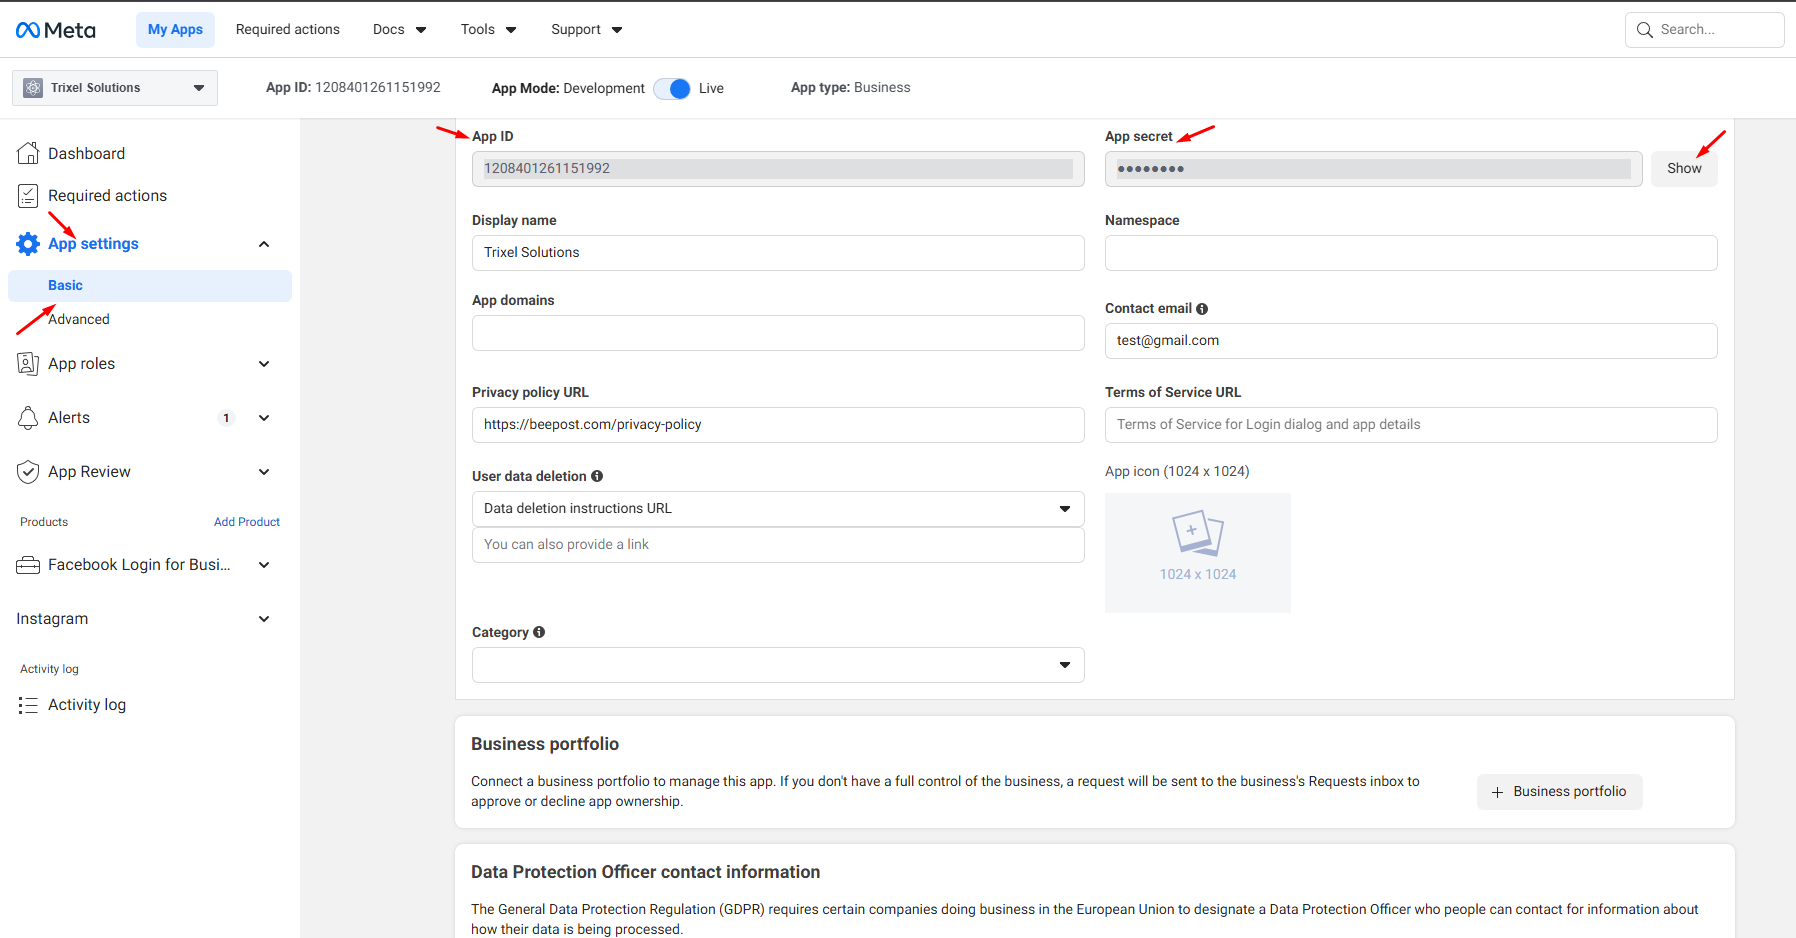
Task: Click the App settings gear icon
Action: (28, 244)
